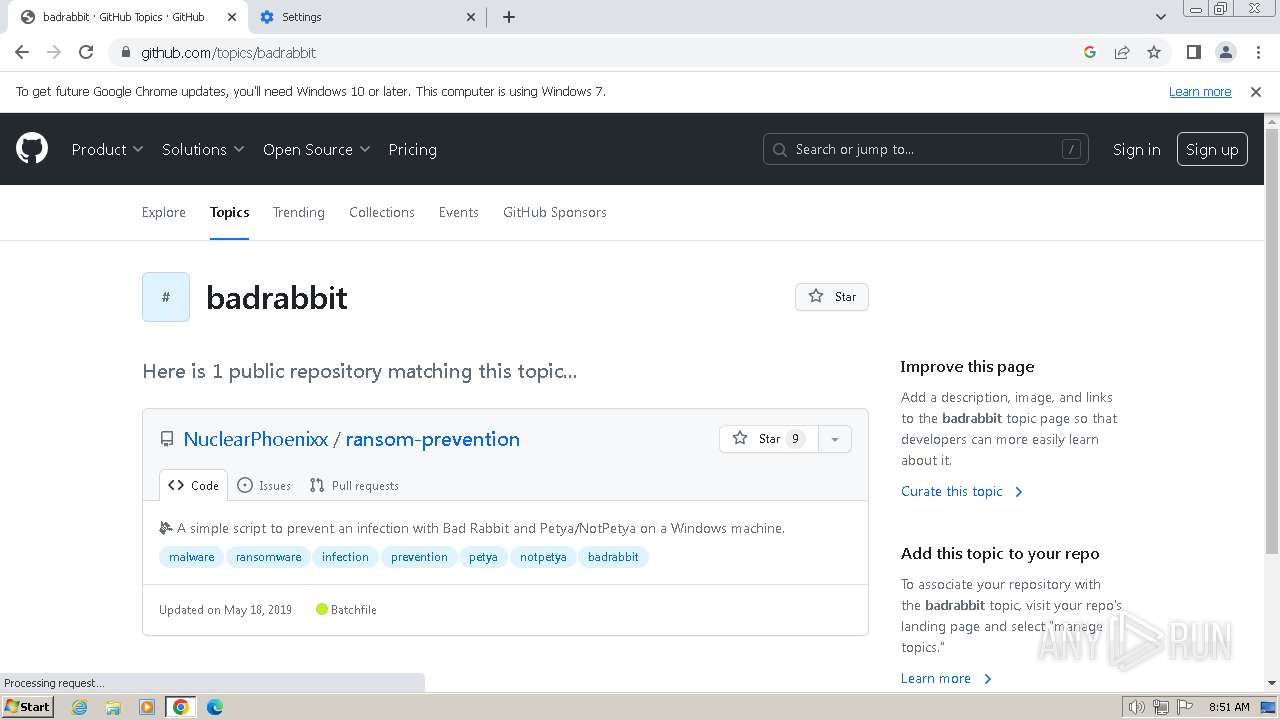
Task: Click the Chrome taskbar icon
Action: [x=181, y=707]
